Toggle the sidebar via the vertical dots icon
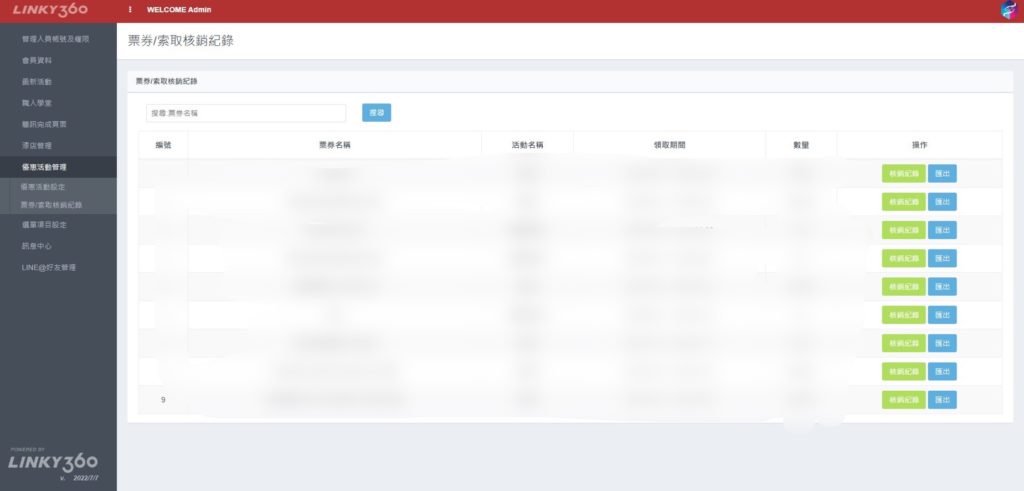Screen dimensions: 1024x491 (x=130, y=10)
